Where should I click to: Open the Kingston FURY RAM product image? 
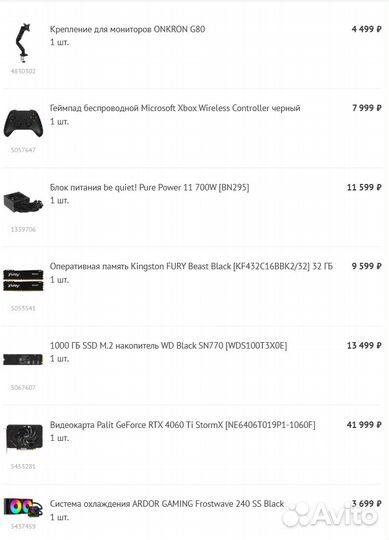(23, 281)
